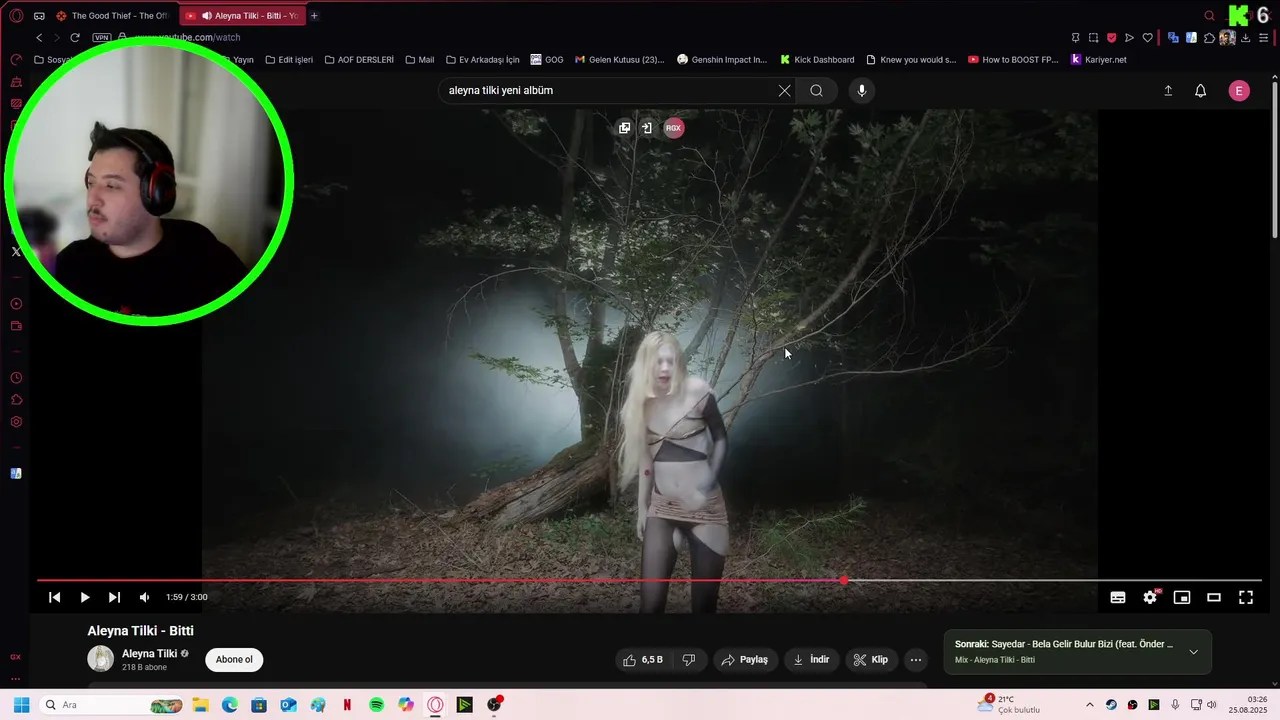
Task: Open How to BOOST FP bookmark
Action: click(x=1013, y=60)
